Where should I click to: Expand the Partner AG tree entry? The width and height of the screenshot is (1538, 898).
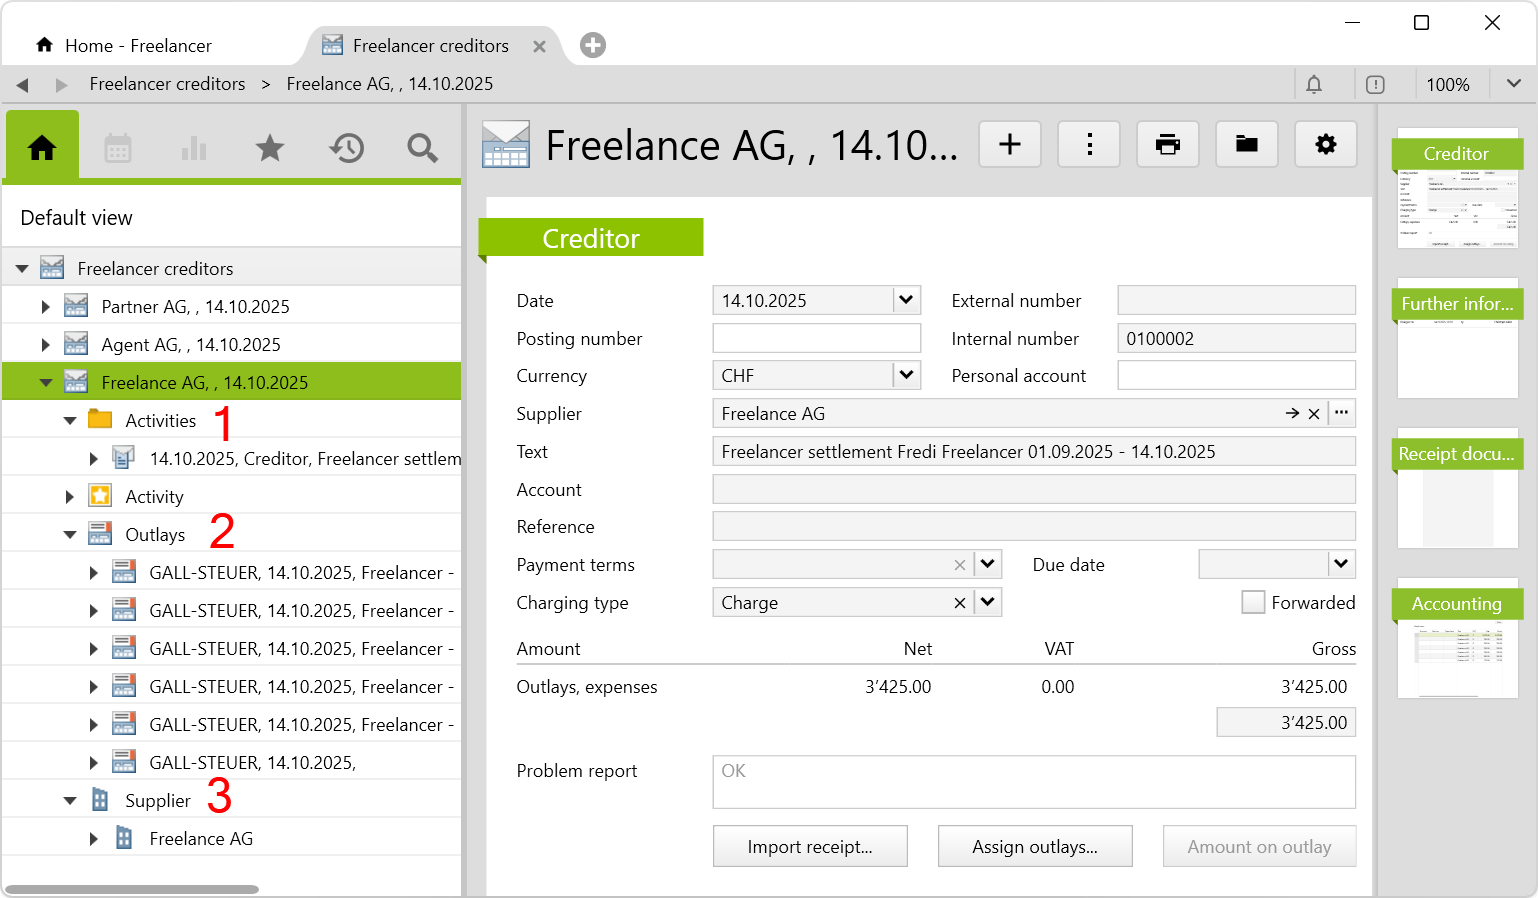click(x=46, y=307)
